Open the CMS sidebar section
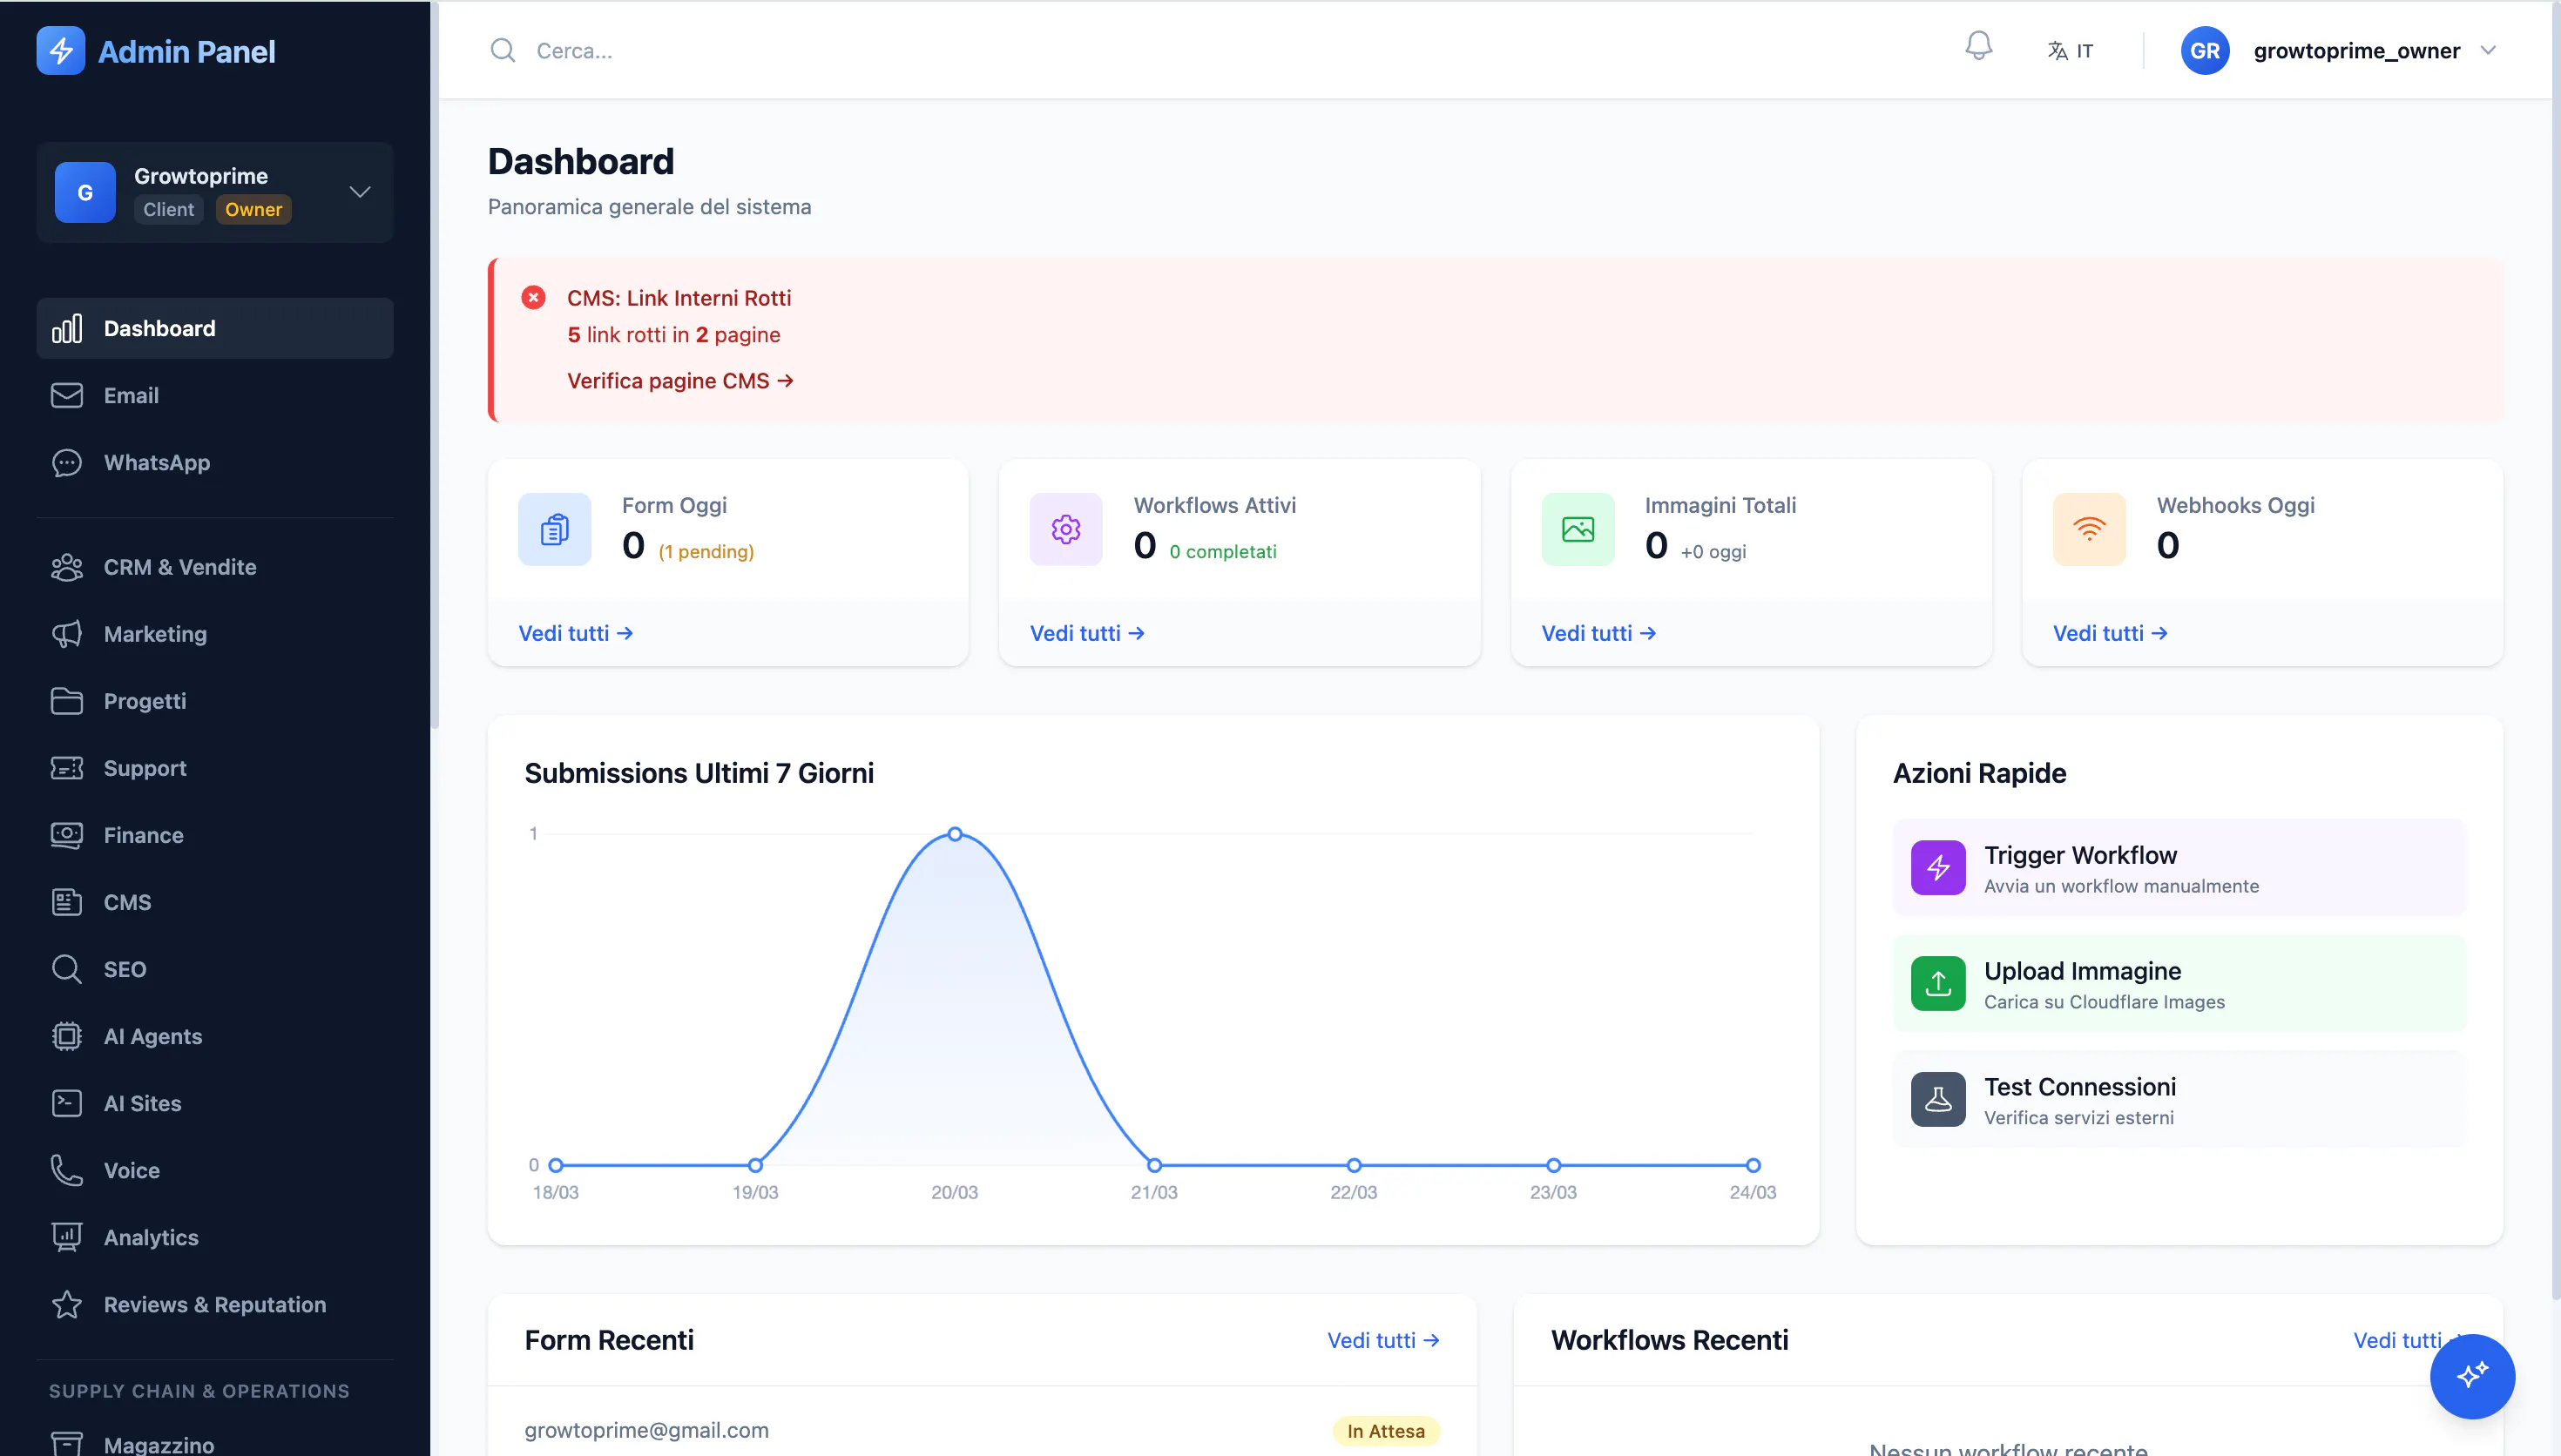The height and width of the screenshot is (1456, 2561). pos(215,902)
